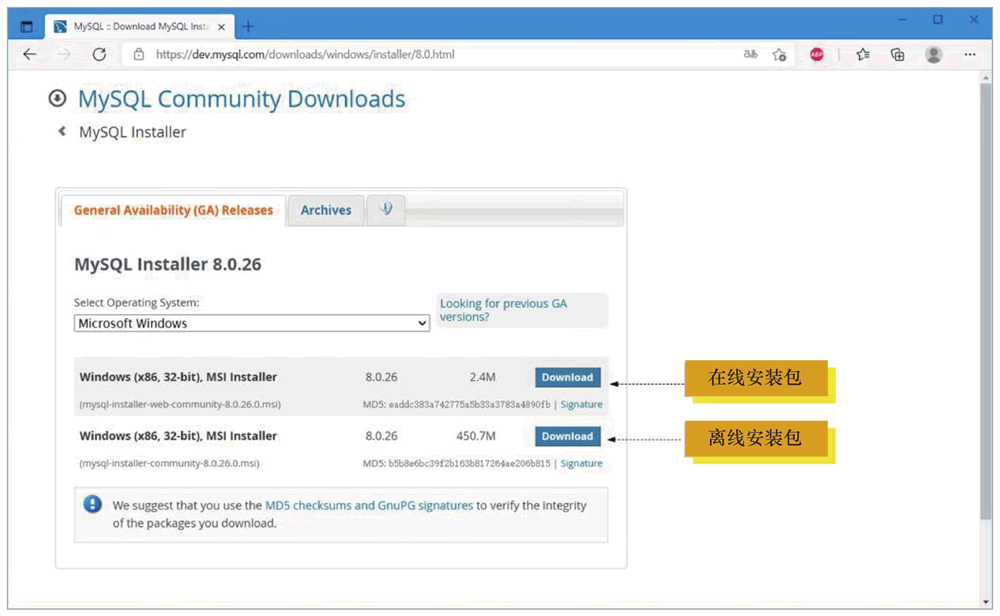Click the lock icon in address bar
This screenshot has height=616, width=1000.
pos(138,55)
